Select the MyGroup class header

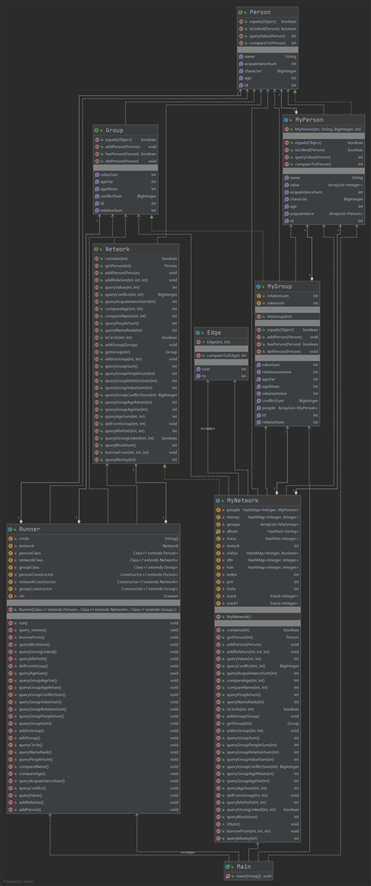point(287,286)
